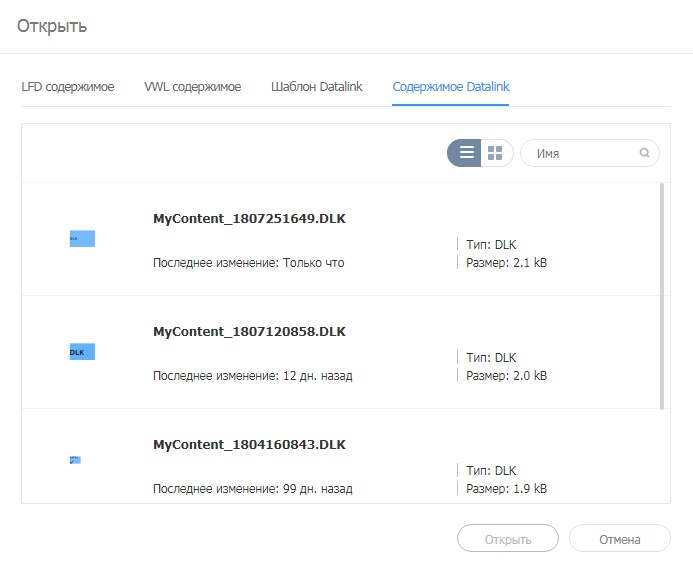Screen dimensions: 693x569
Task: Switch to list view layout
Action: pos(465,153)
